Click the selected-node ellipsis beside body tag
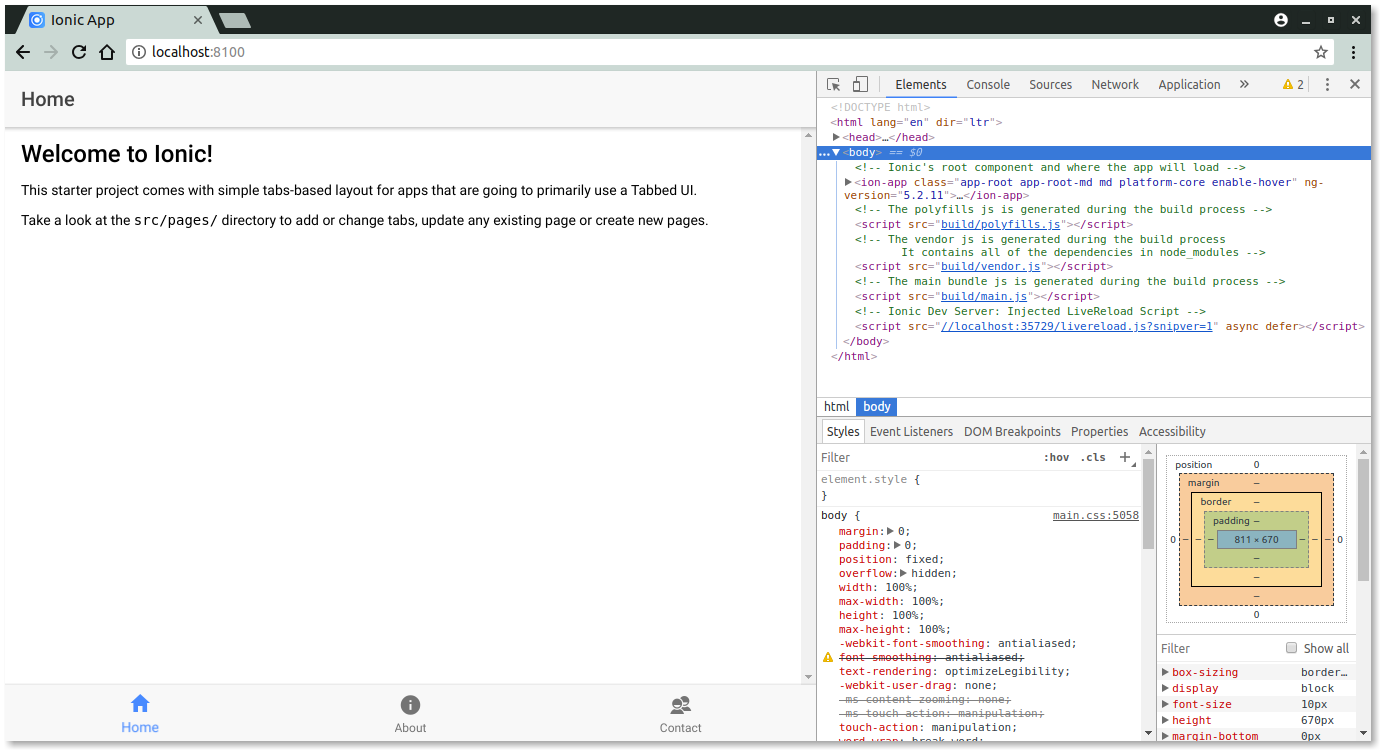This screenshot has height=750, width=1380. (824, 153)
